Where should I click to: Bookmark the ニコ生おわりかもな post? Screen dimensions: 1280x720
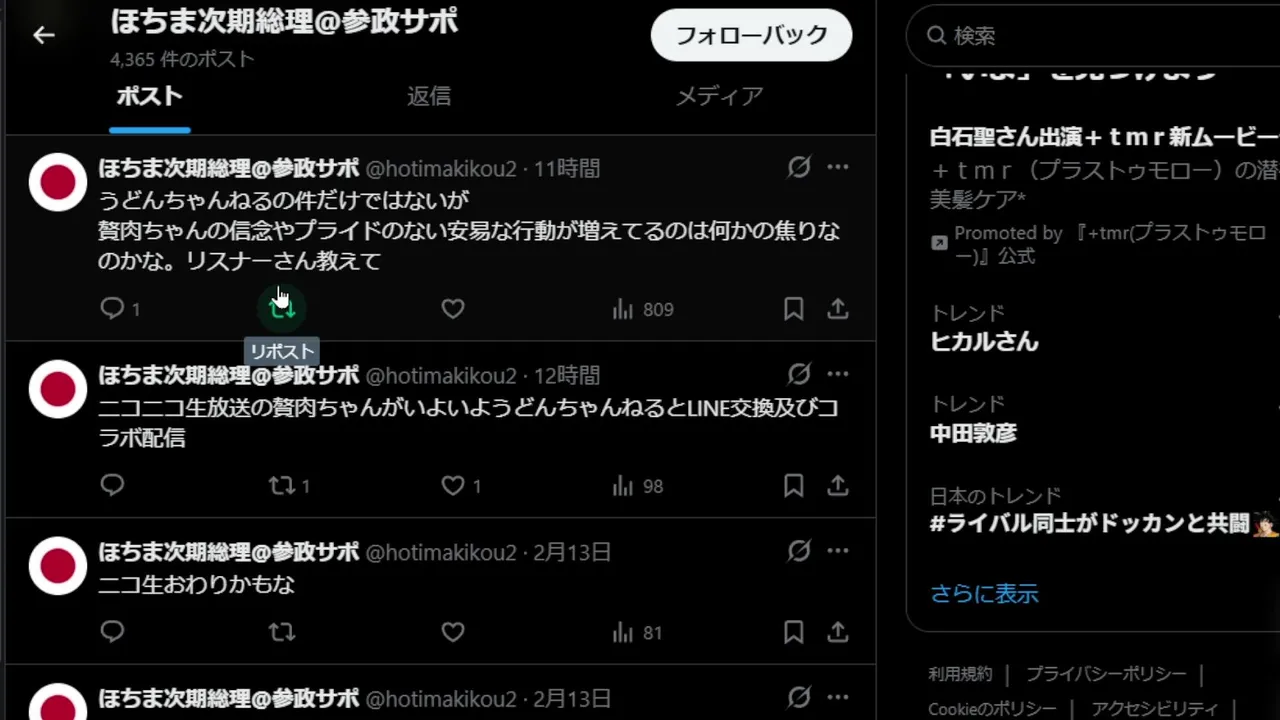[x=794, y=632]
